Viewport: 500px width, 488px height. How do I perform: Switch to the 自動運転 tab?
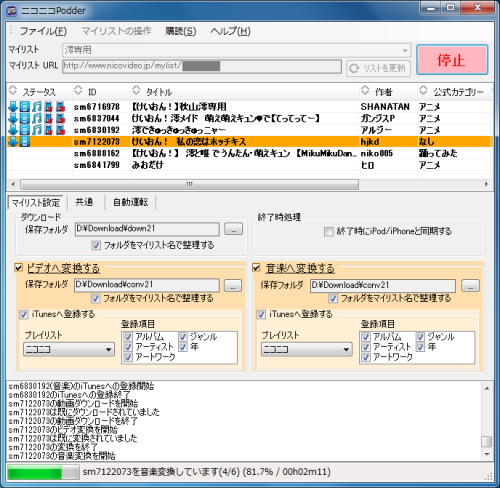130,202
